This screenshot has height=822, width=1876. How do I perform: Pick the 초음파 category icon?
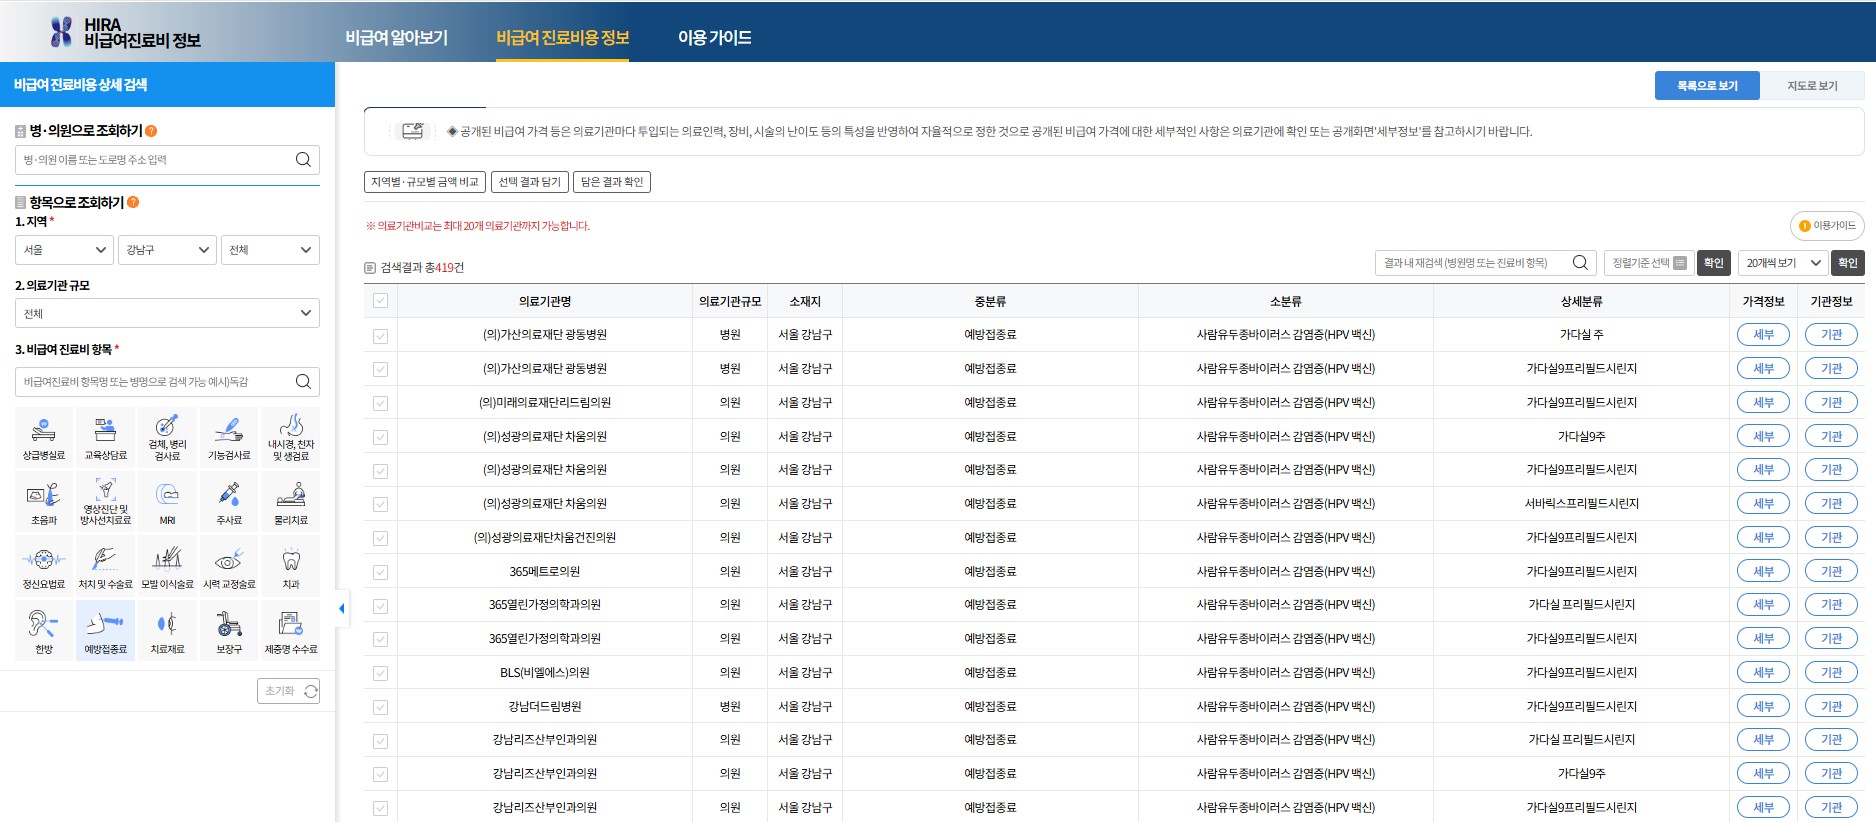44,501
